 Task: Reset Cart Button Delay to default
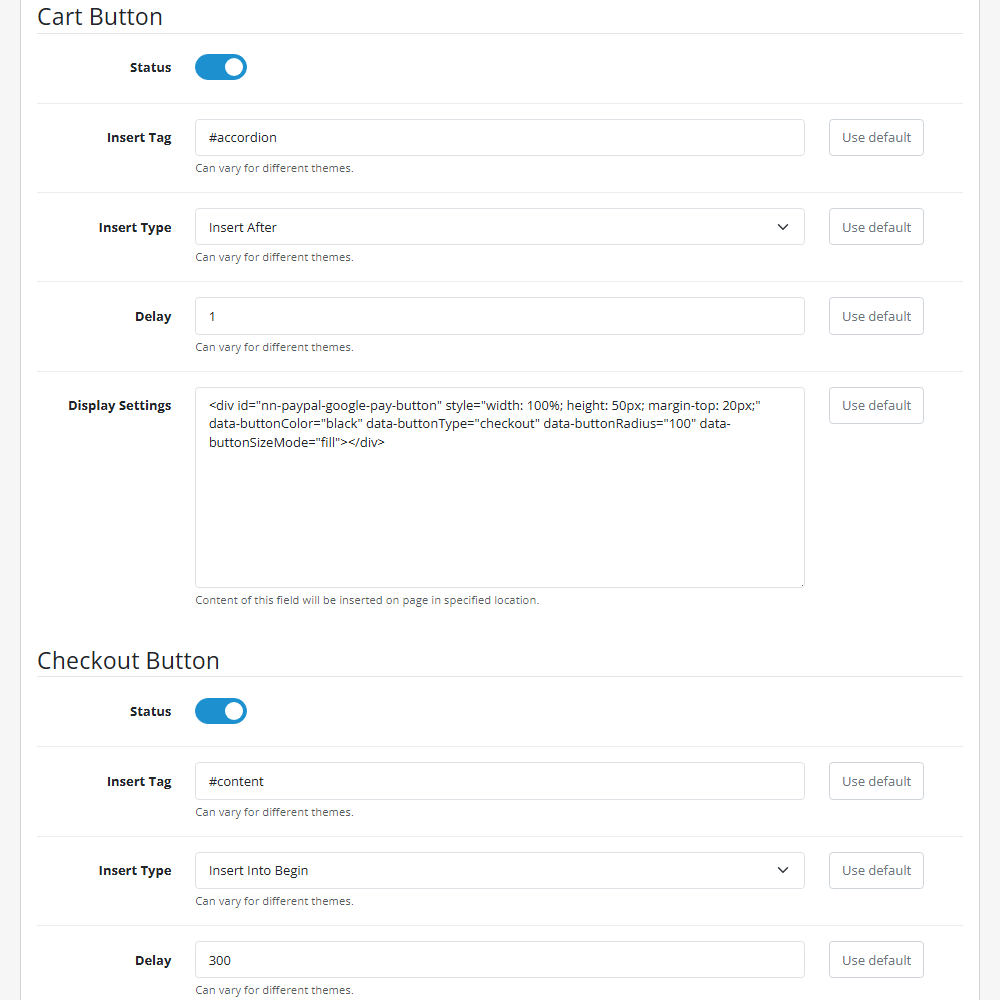click(x=876, y=316)
